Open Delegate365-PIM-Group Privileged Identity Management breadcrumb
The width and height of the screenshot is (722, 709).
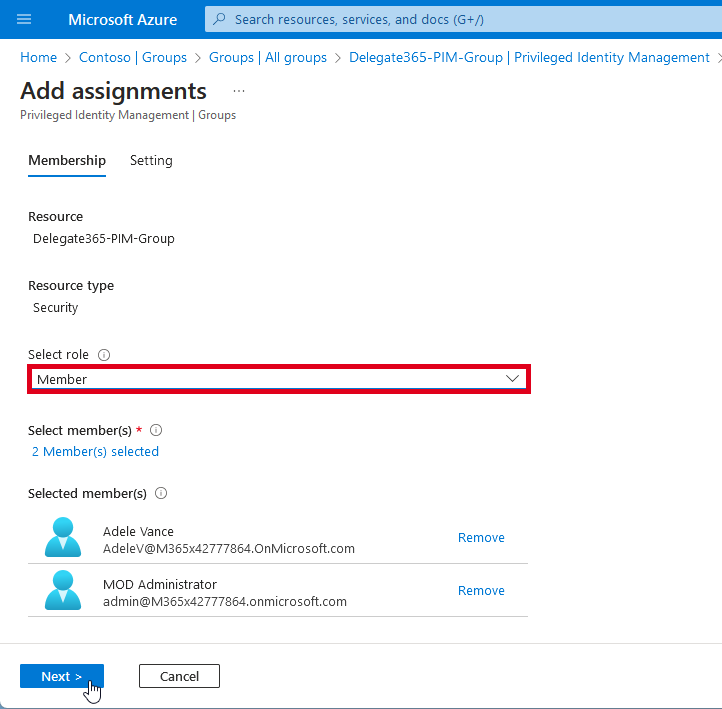click(x=529, y=58)
